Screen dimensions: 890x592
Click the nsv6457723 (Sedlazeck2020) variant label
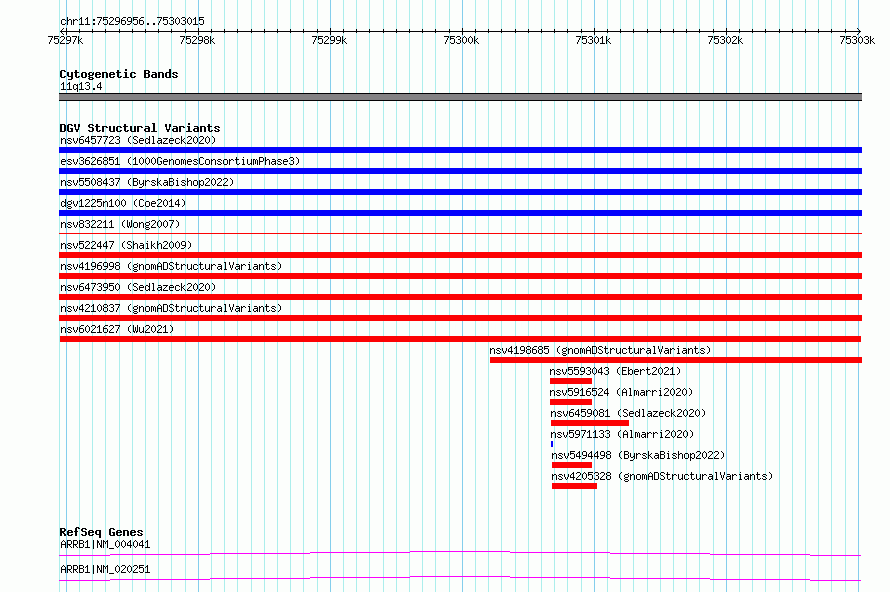click(x=138, y=140)
